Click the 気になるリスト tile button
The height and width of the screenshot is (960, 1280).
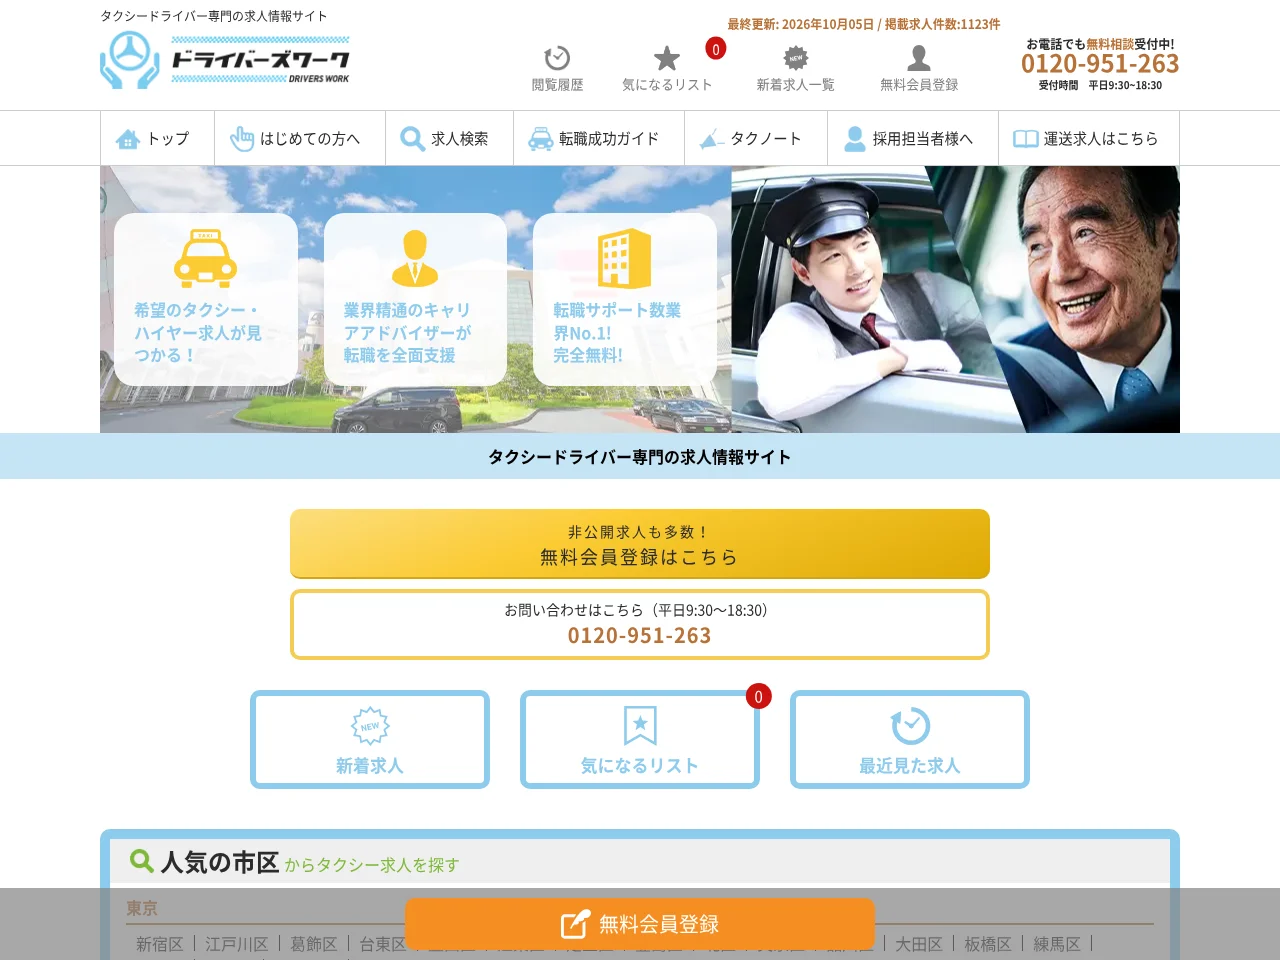tap(640, 739)
